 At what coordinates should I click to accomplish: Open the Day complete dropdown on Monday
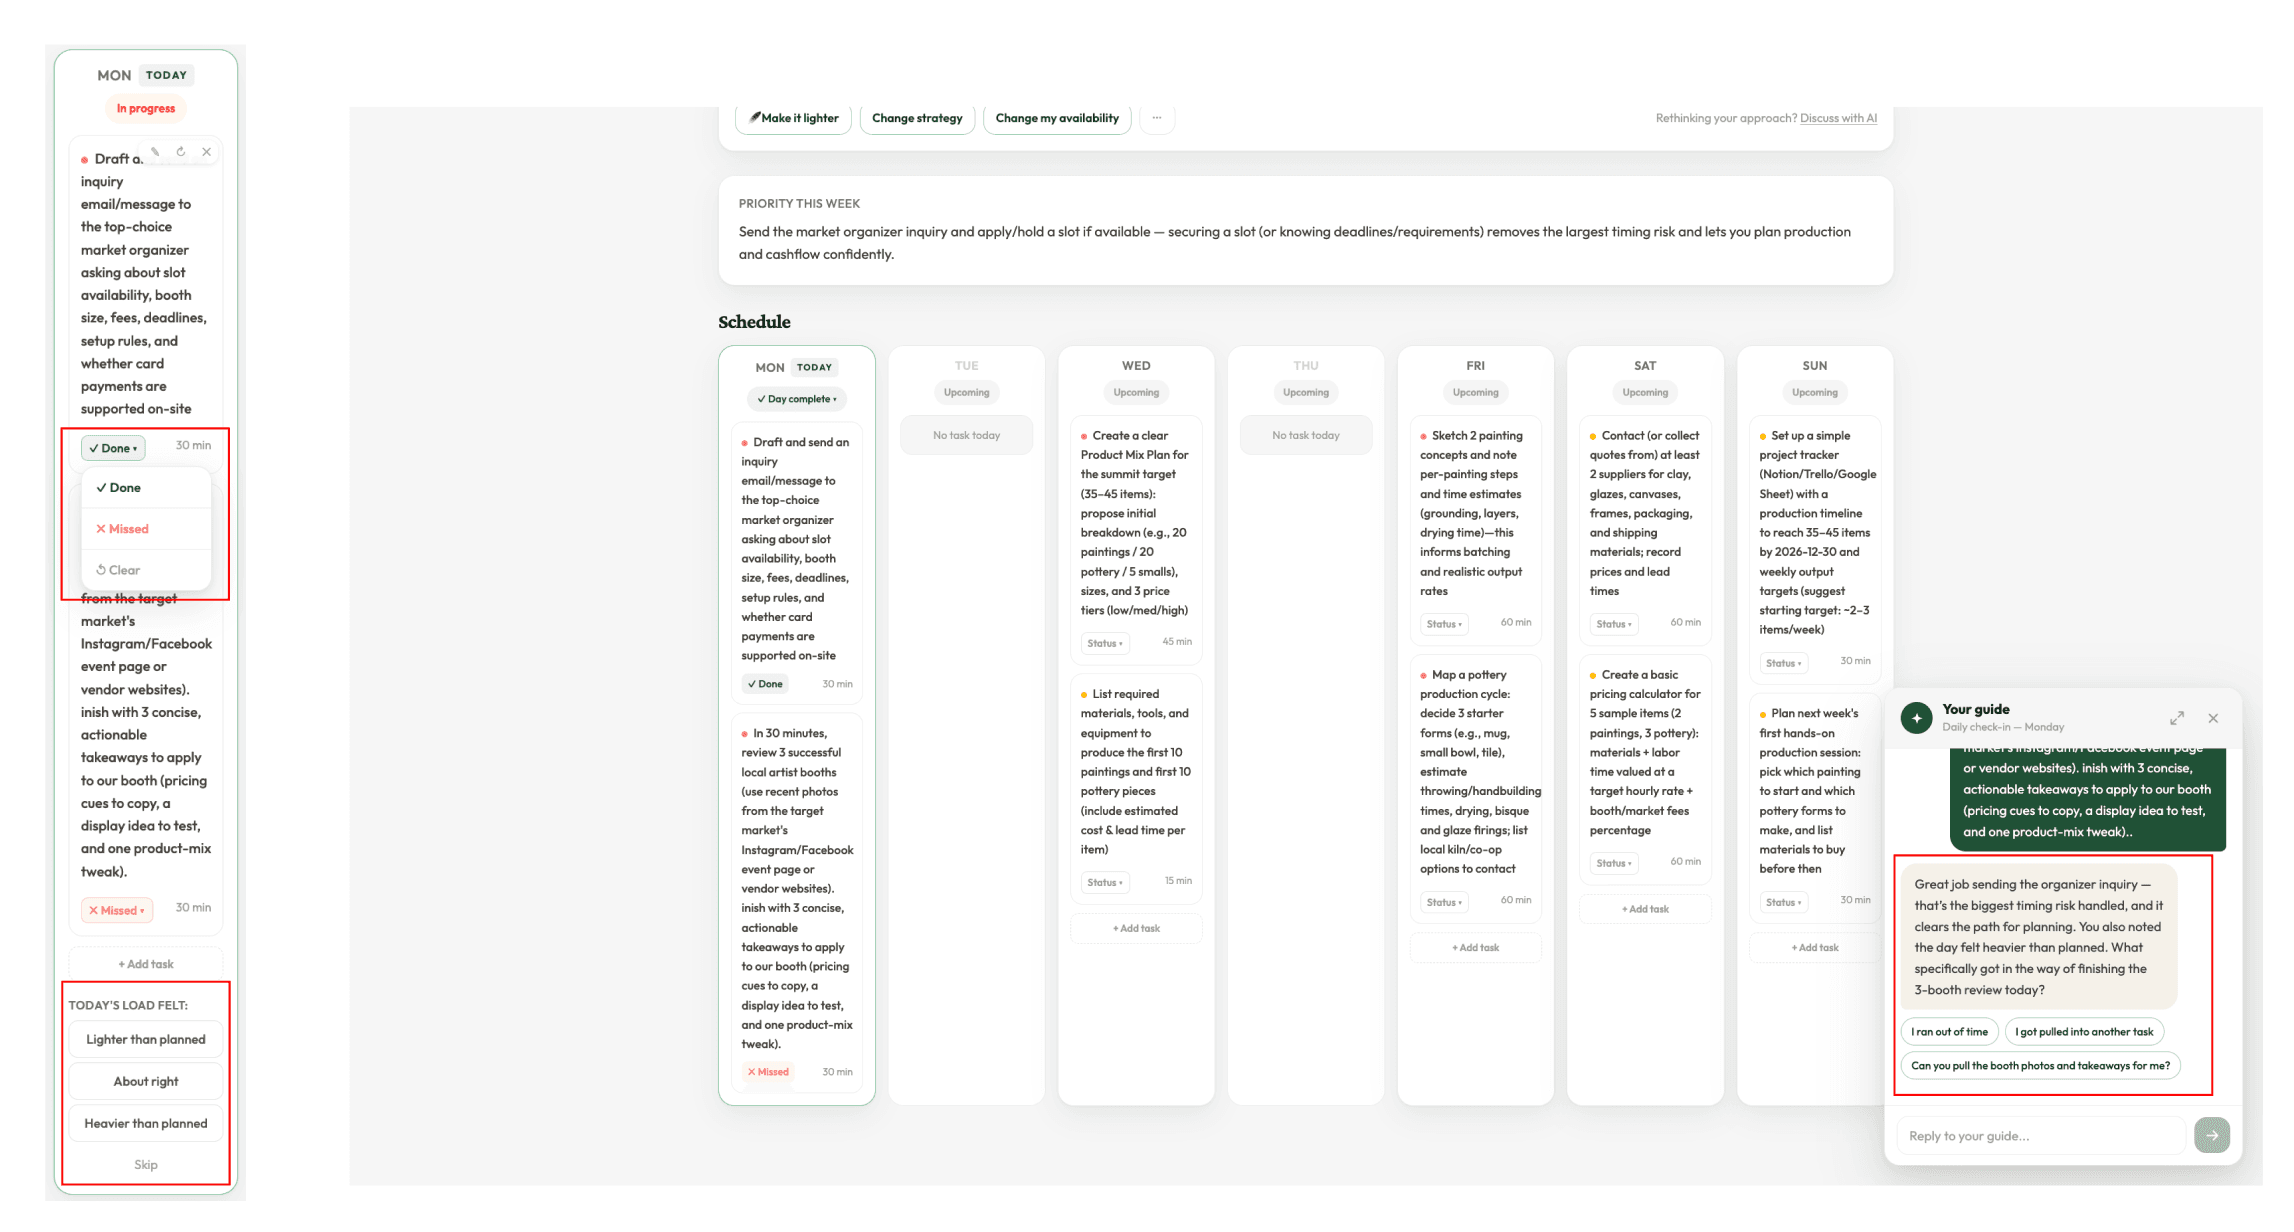coord(797,399)
